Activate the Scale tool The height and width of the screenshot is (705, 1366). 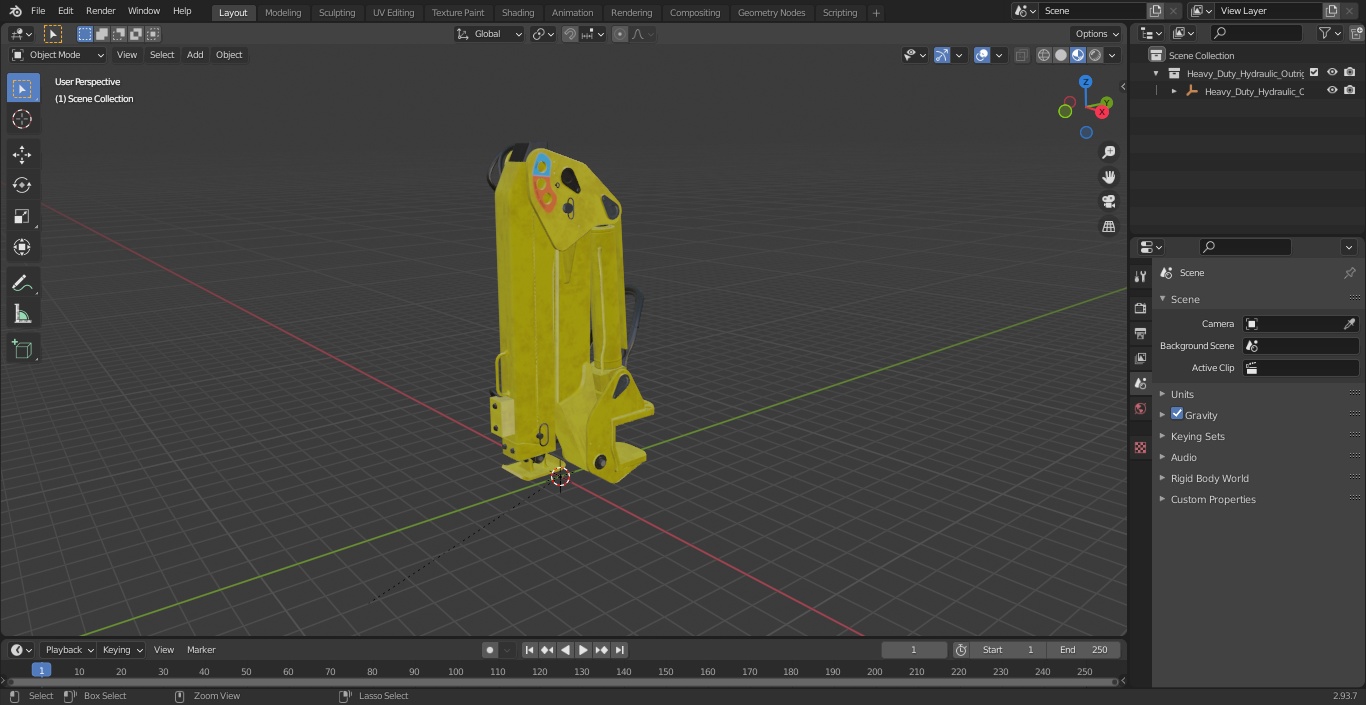tap(22, 216)
